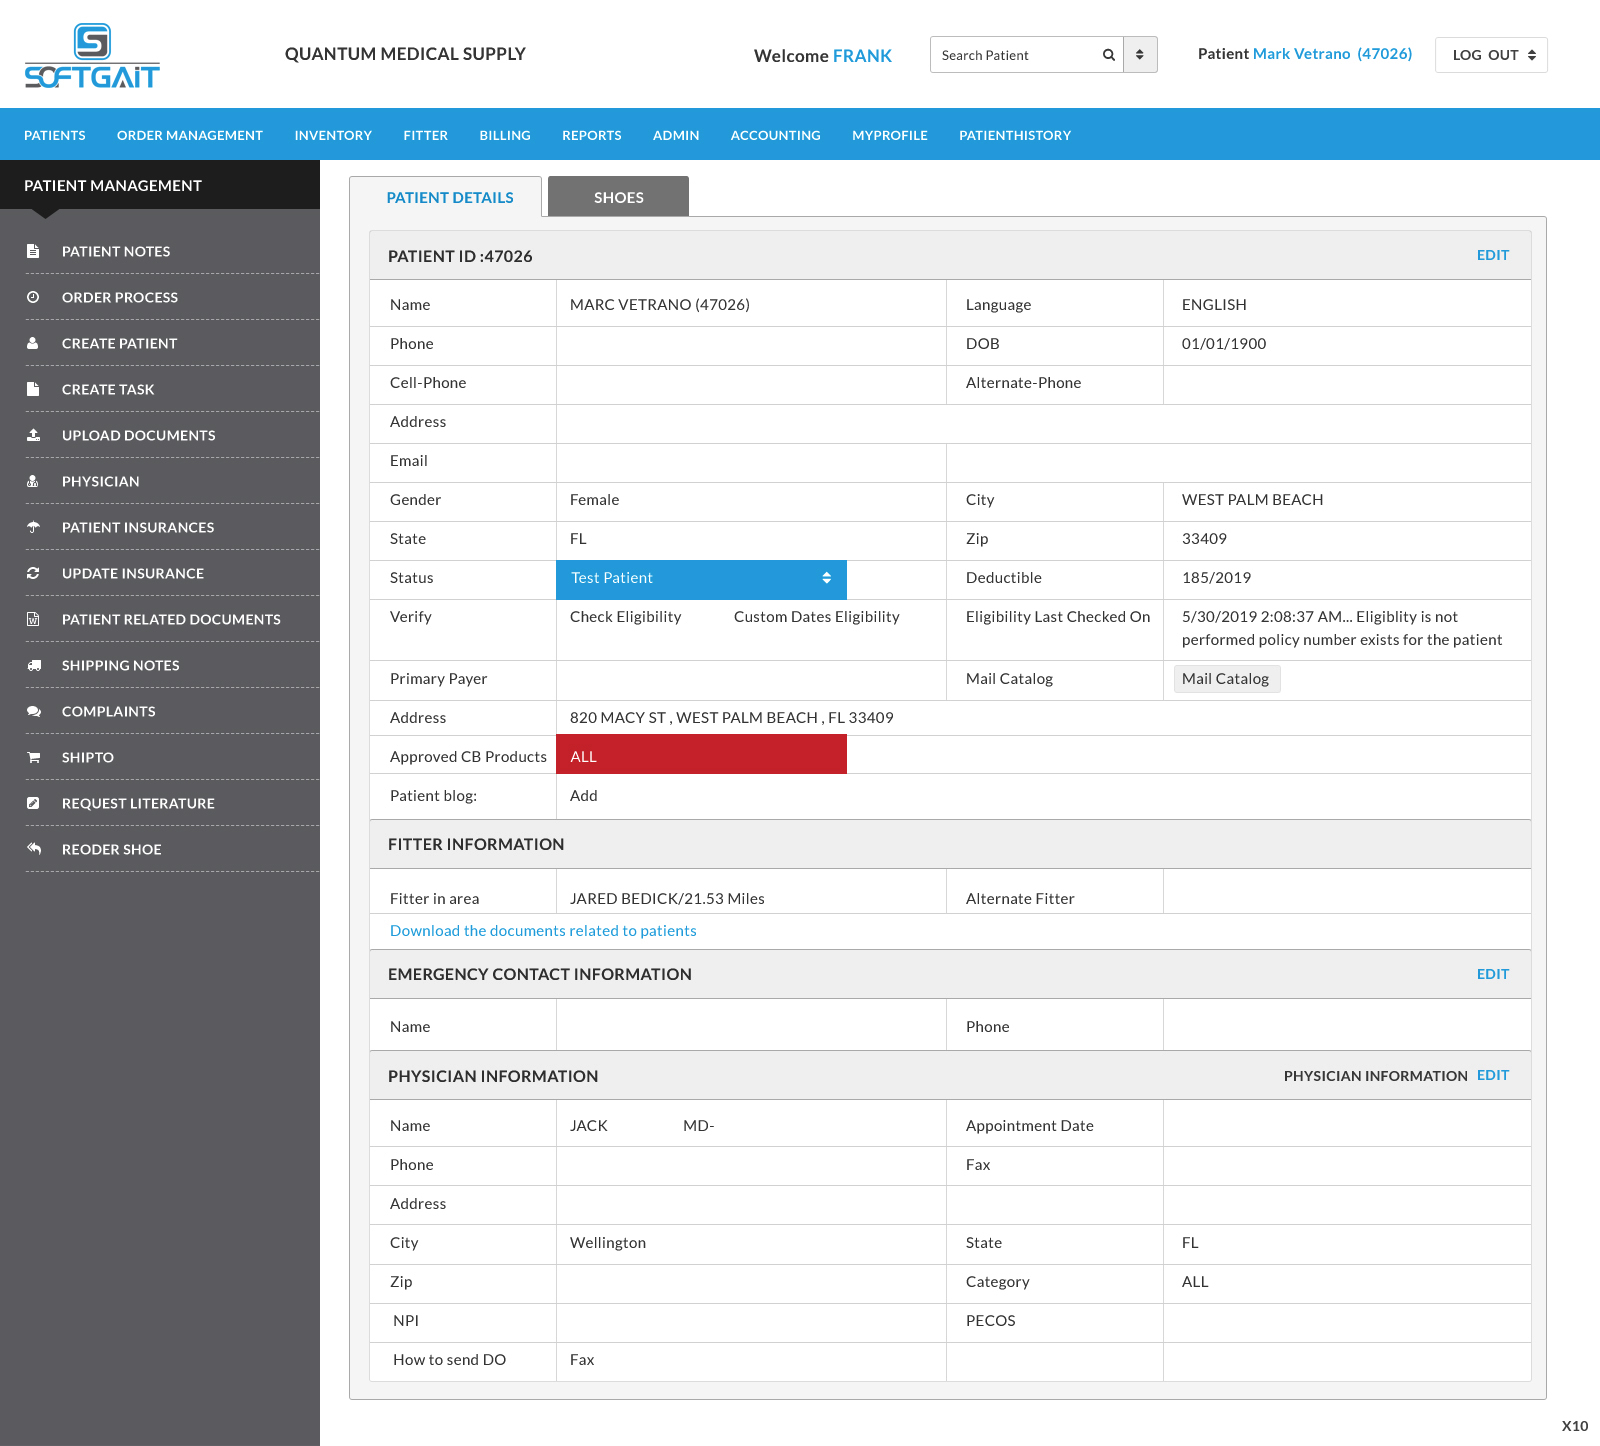
Task: Click the Update Insurance refresh icon
Action: [x=33, y=574]
